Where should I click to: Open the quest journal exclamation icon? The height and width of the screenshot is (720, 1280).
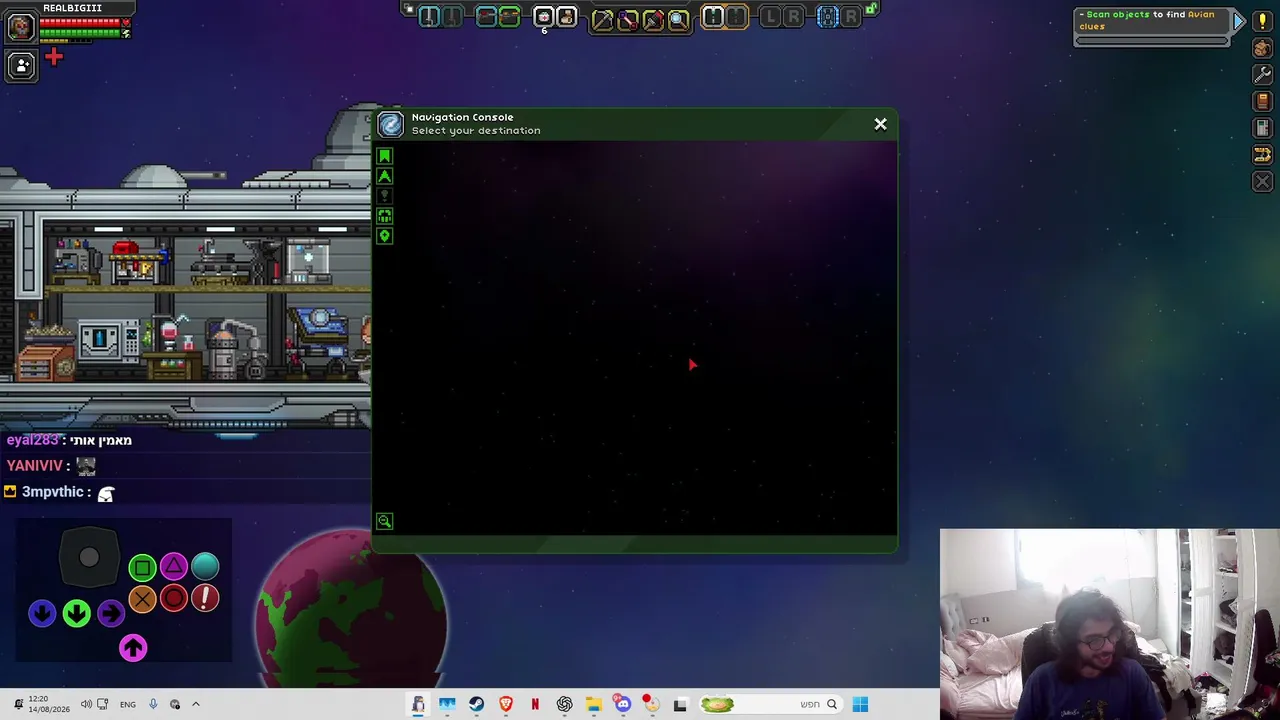tap(1262, 21)
